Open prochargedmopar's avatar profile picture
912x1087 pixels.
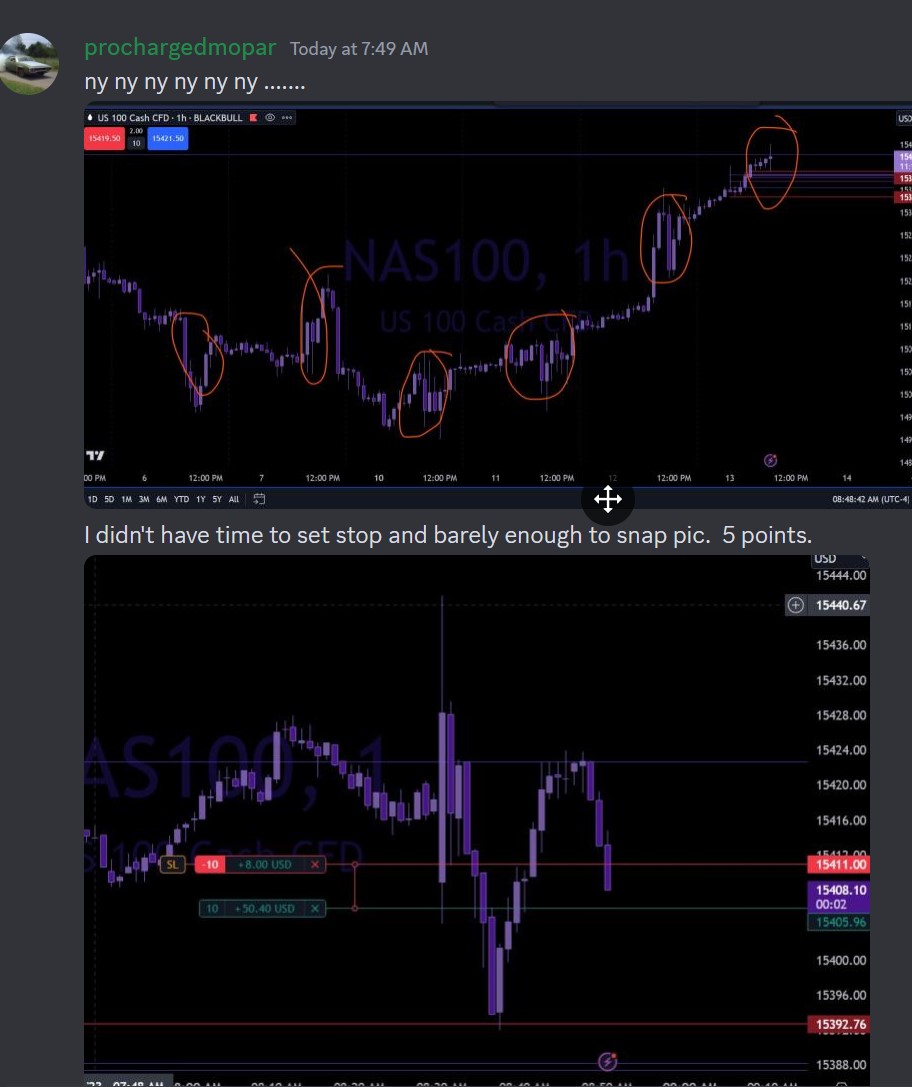pyautogui.click(x=29, y=64)
